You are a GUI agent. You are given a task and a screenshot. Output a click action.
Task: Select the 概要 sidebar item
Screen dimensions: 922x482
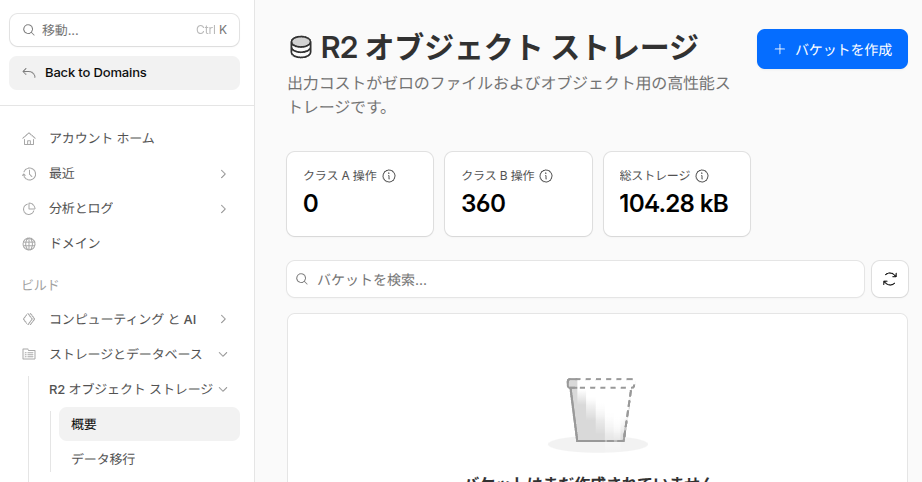point(148,424)
